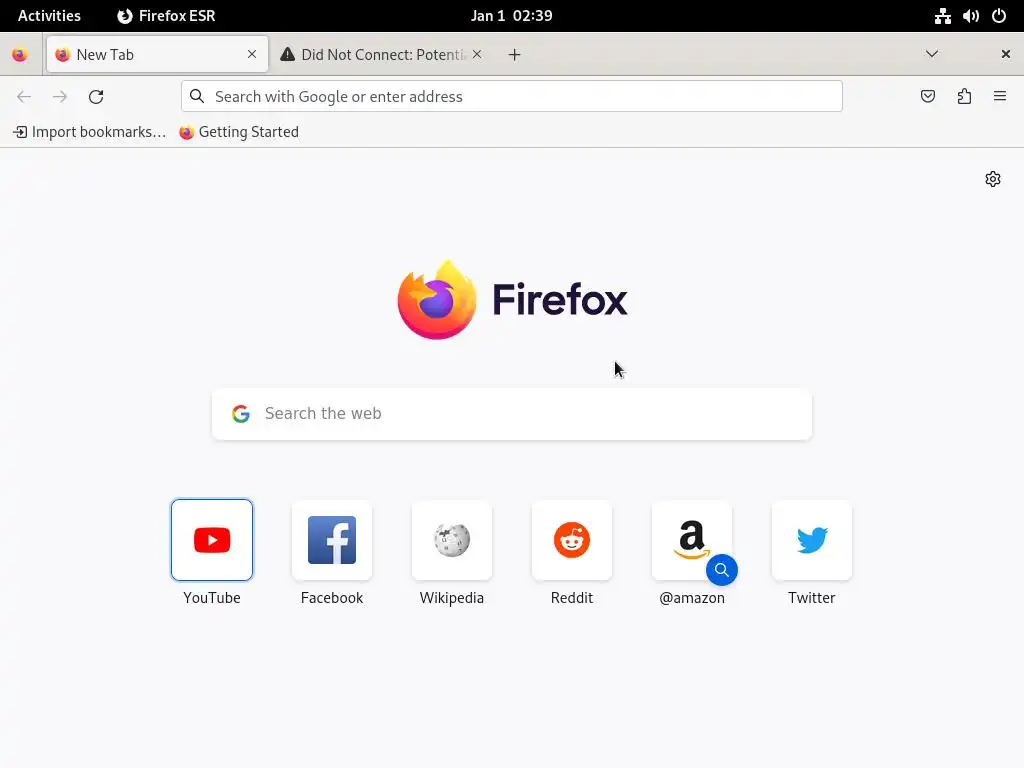
Task: Click the warning icon on second tab
Action: coord(287,54)
